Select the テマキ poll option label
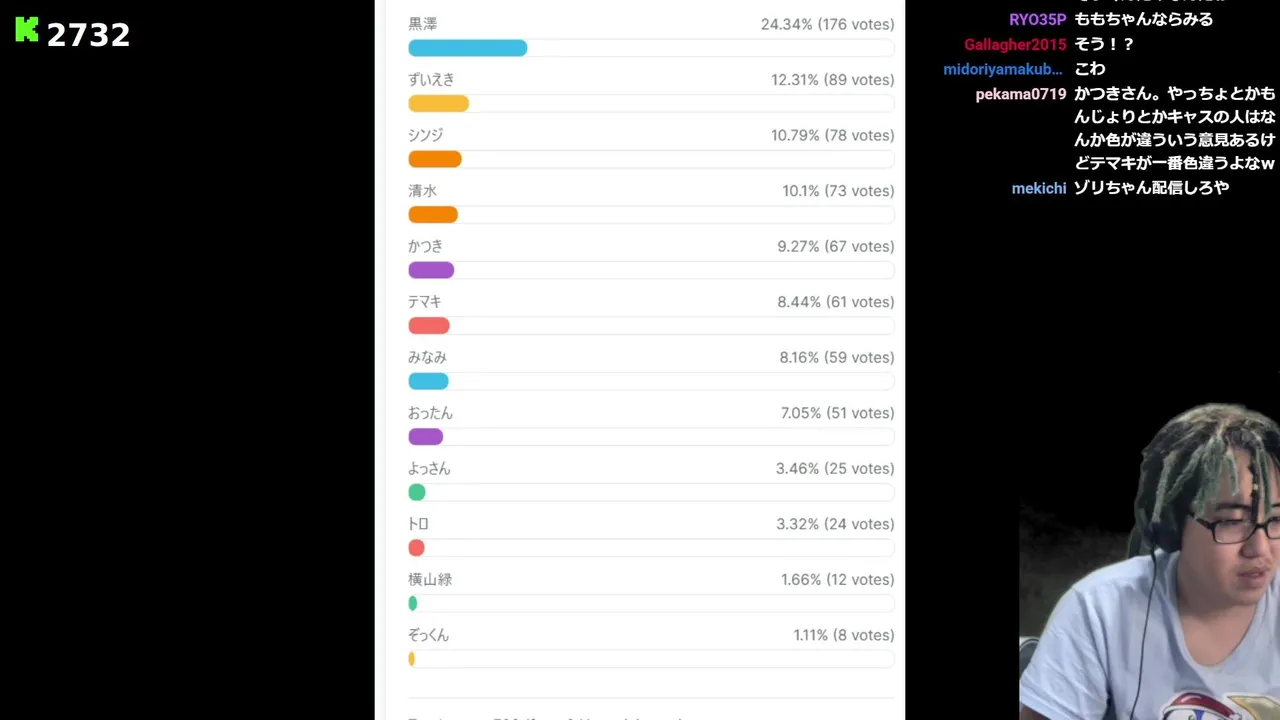Screen dimensions: 1280x720 425,302
